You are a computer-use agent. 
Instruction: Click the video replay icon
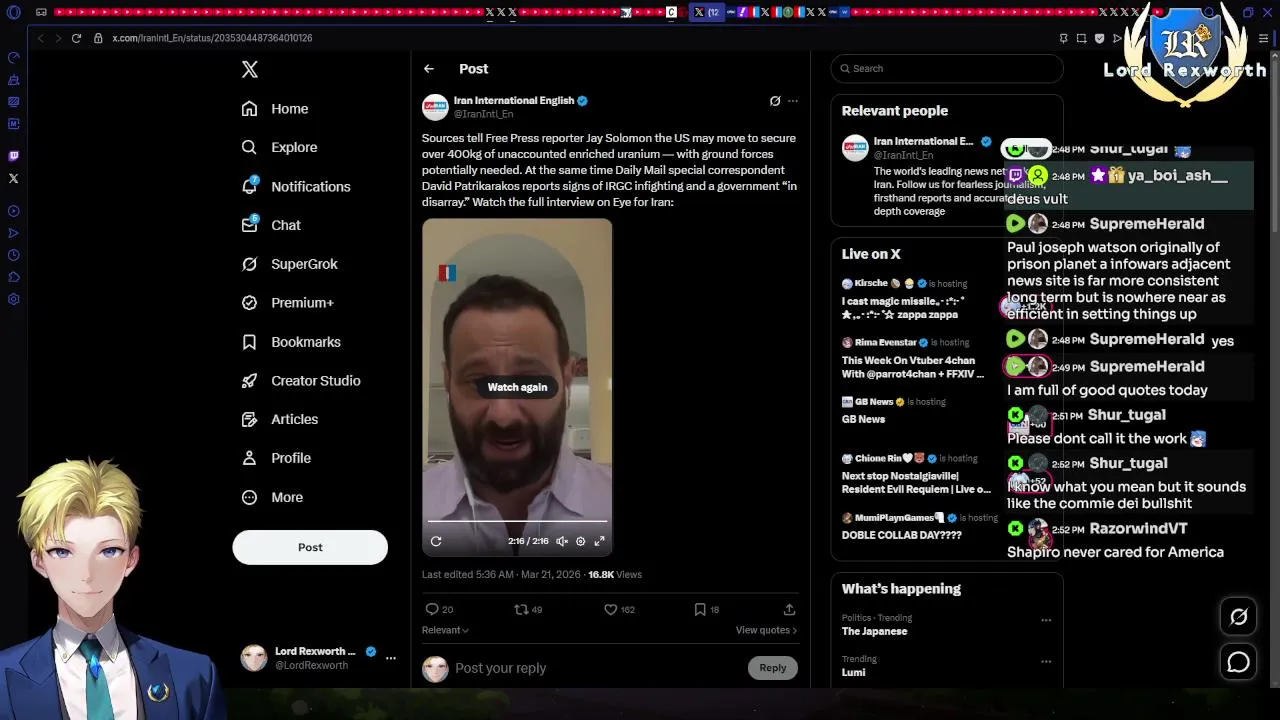pyautogui.click(x=436, y=541)
